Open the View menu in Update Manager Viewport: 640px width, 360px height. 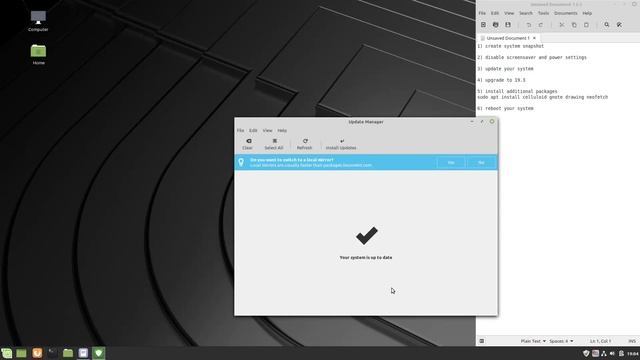click(x=267, y=130)
